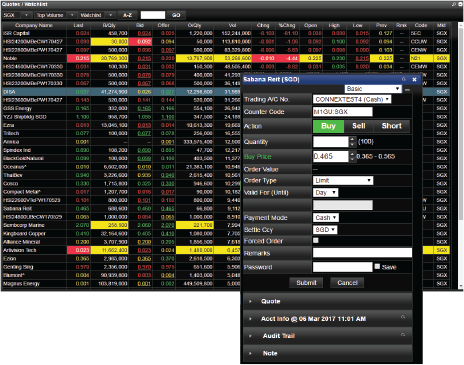This screenshot has width=464, height=365.
Task: Click the Cancel button
Action: pyautogui.click(x=347, y=283)
